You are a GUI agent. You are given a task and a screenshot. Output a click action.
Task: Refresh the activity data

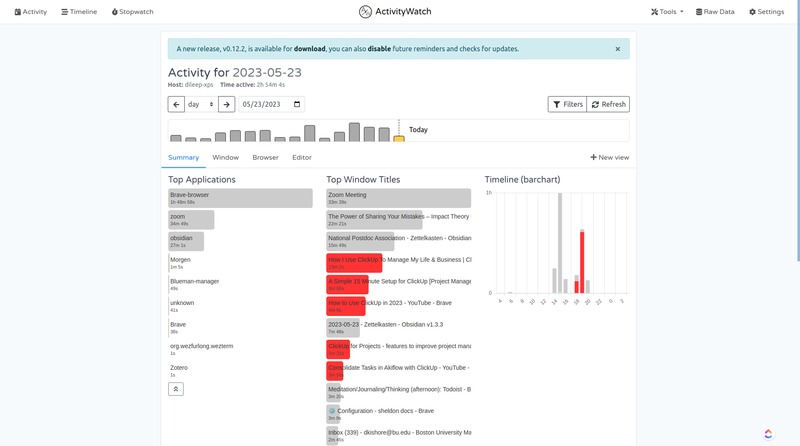tap(608, 104)
